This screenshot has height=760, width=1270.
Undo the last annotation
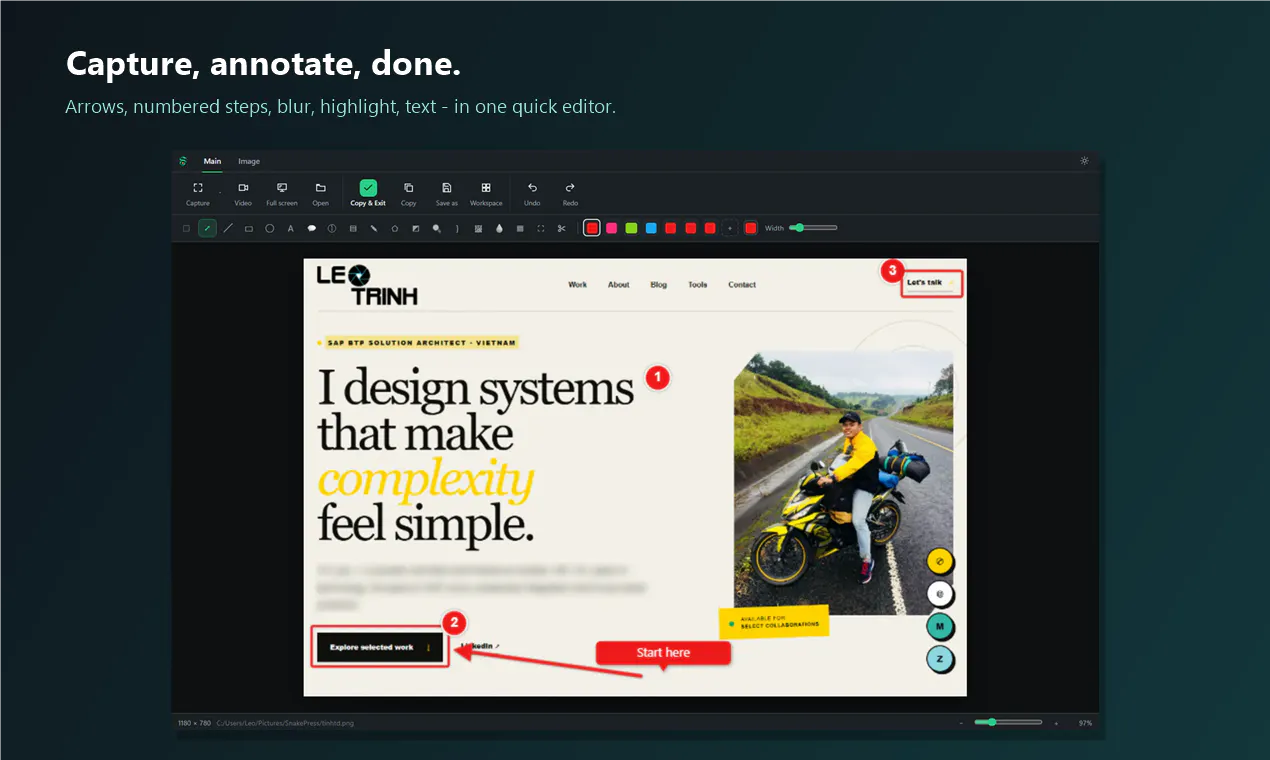(x=532, y=193)
